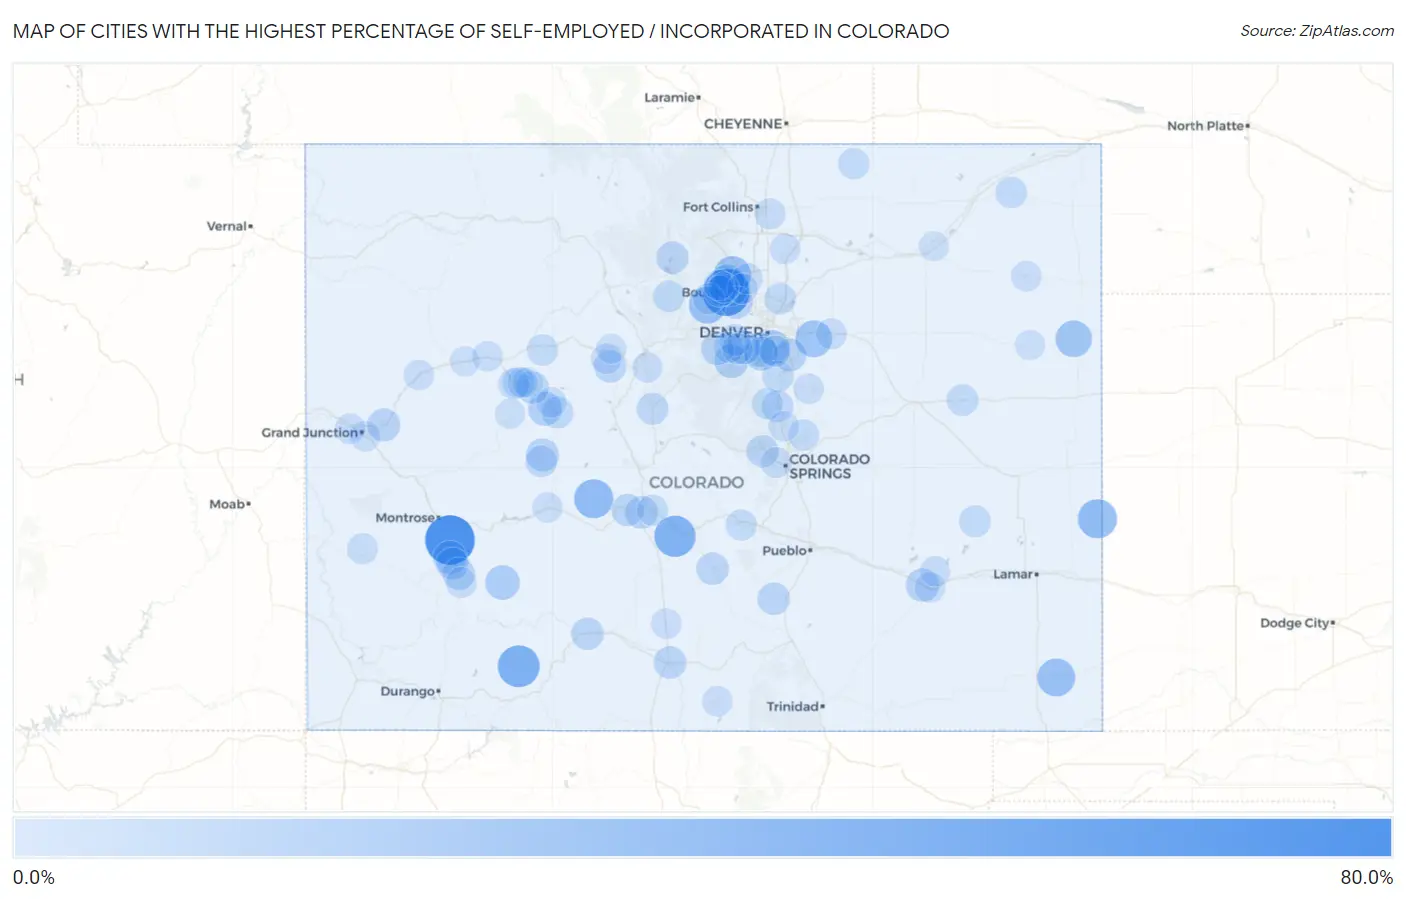The height and width of the screenshot is (899, 1406).
Task: Click the 0.0% legend minimum value
Action: pyautogui.click(x=34, y=877)
